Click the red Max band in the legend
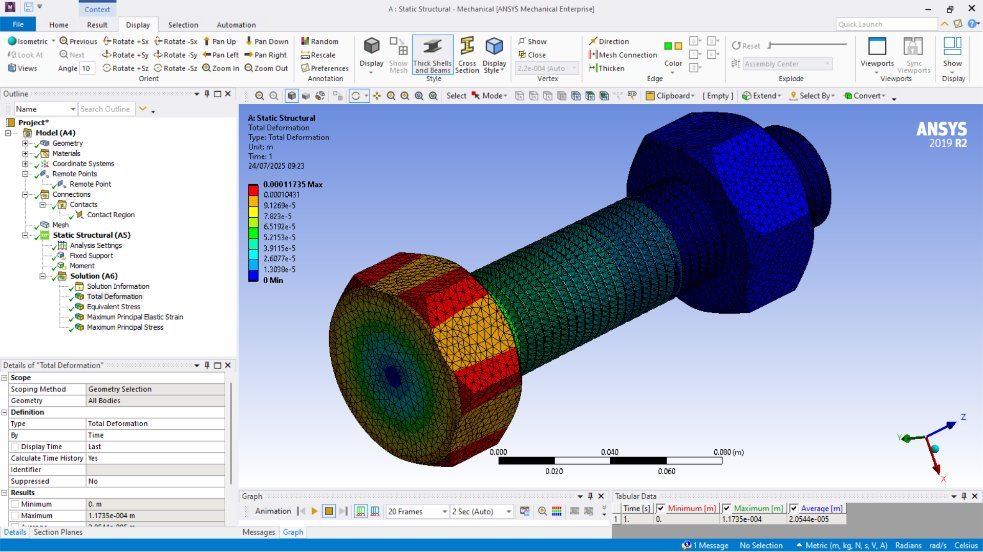Viewport: 983px width, 552px height. tap(253, 189)
